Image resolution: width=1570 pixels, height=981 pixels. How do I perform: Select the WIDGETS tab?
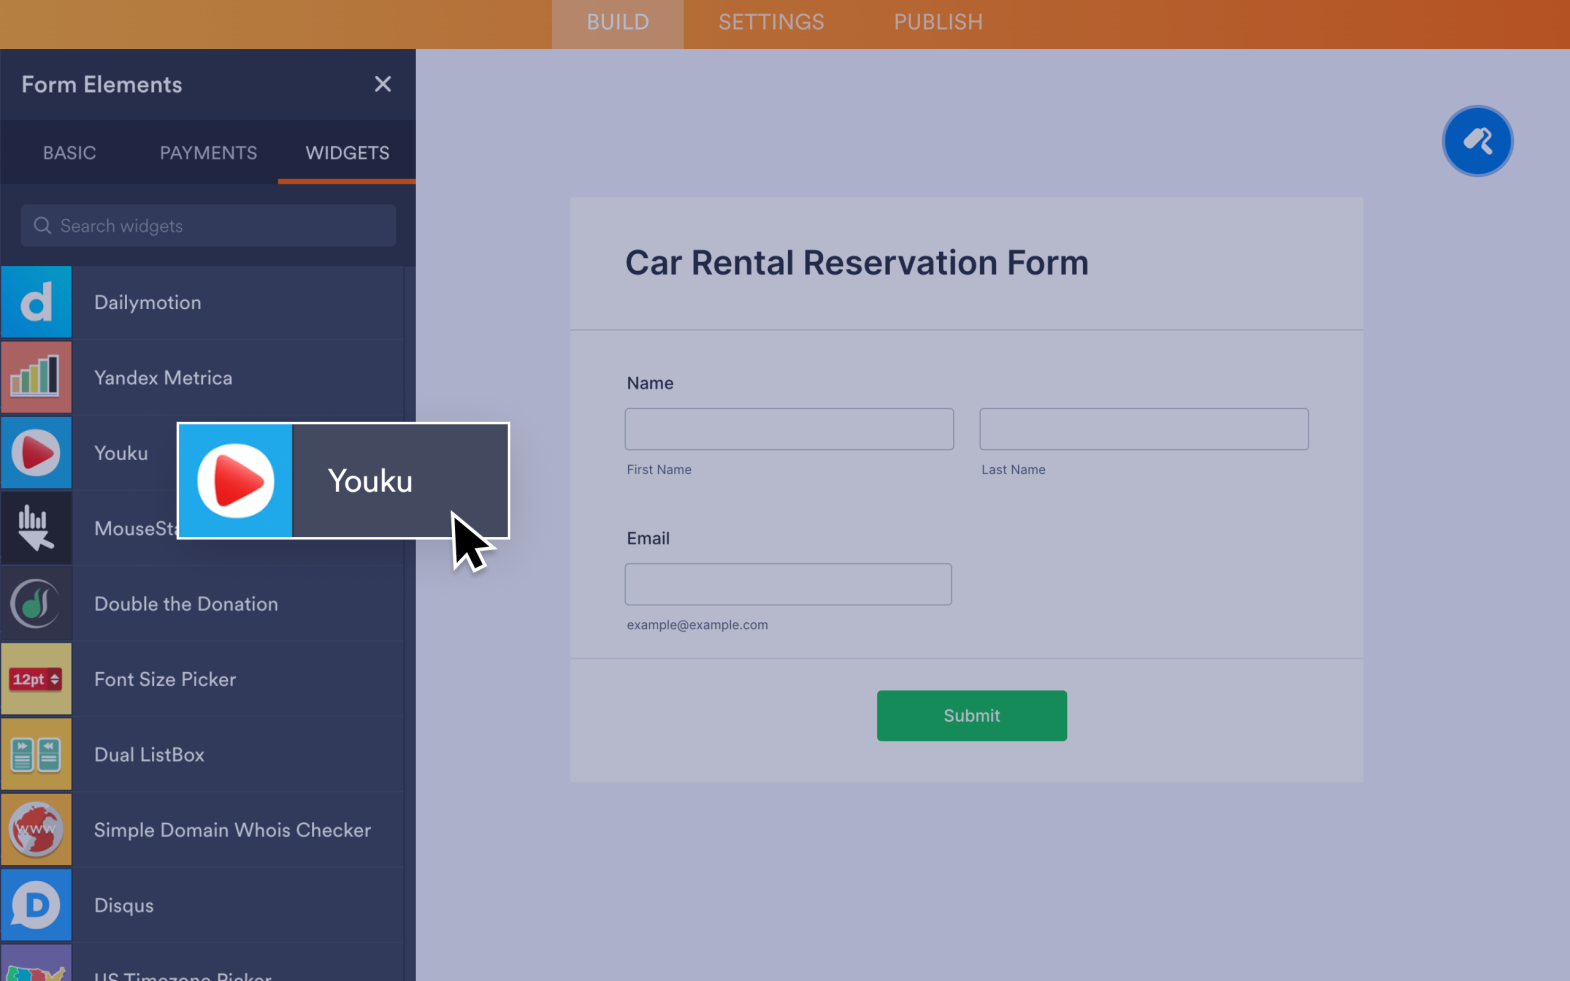point(347,153)
